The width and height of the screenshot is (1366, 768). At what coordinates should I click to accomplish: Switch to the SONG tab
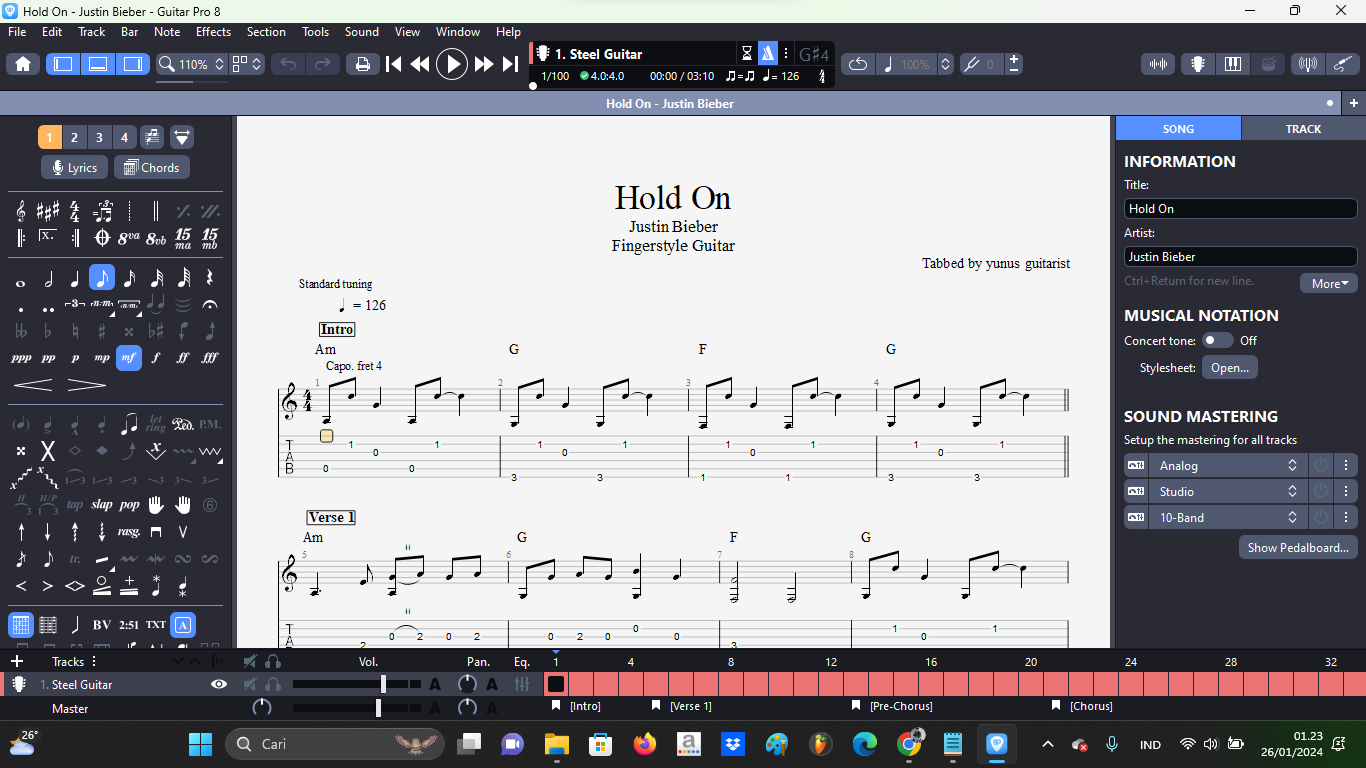pos(1178,128)
